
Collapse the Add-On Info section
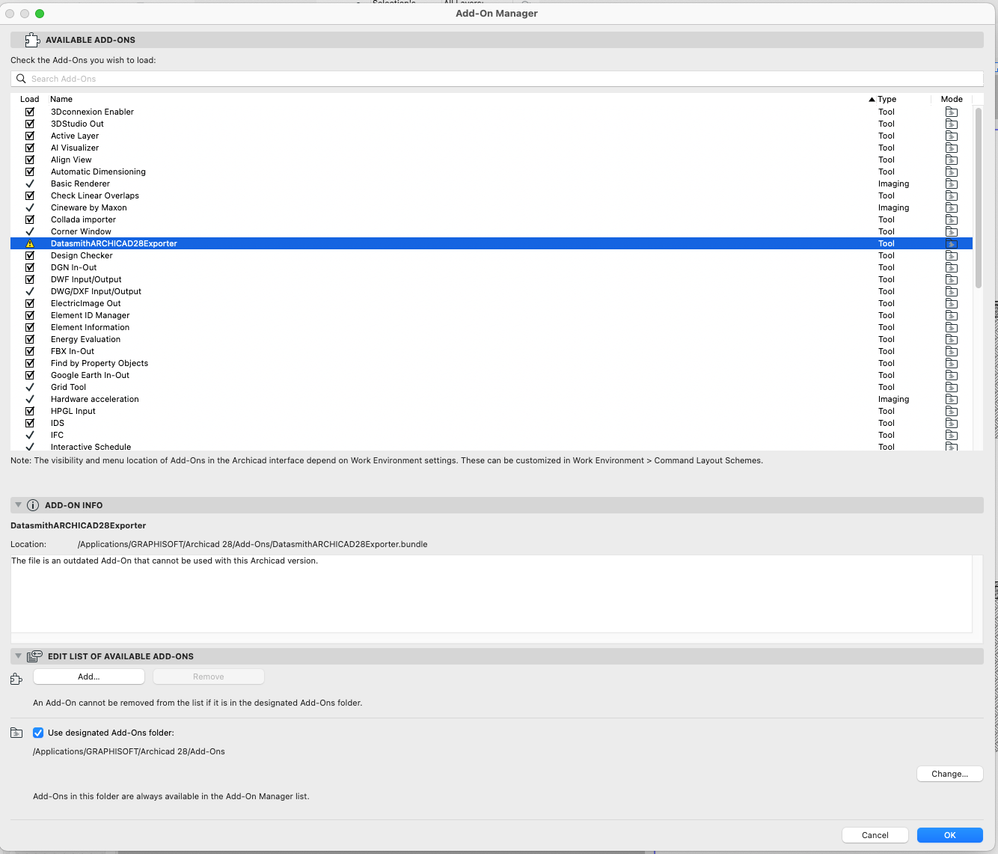pyautogui.click(x=16, y=504)
